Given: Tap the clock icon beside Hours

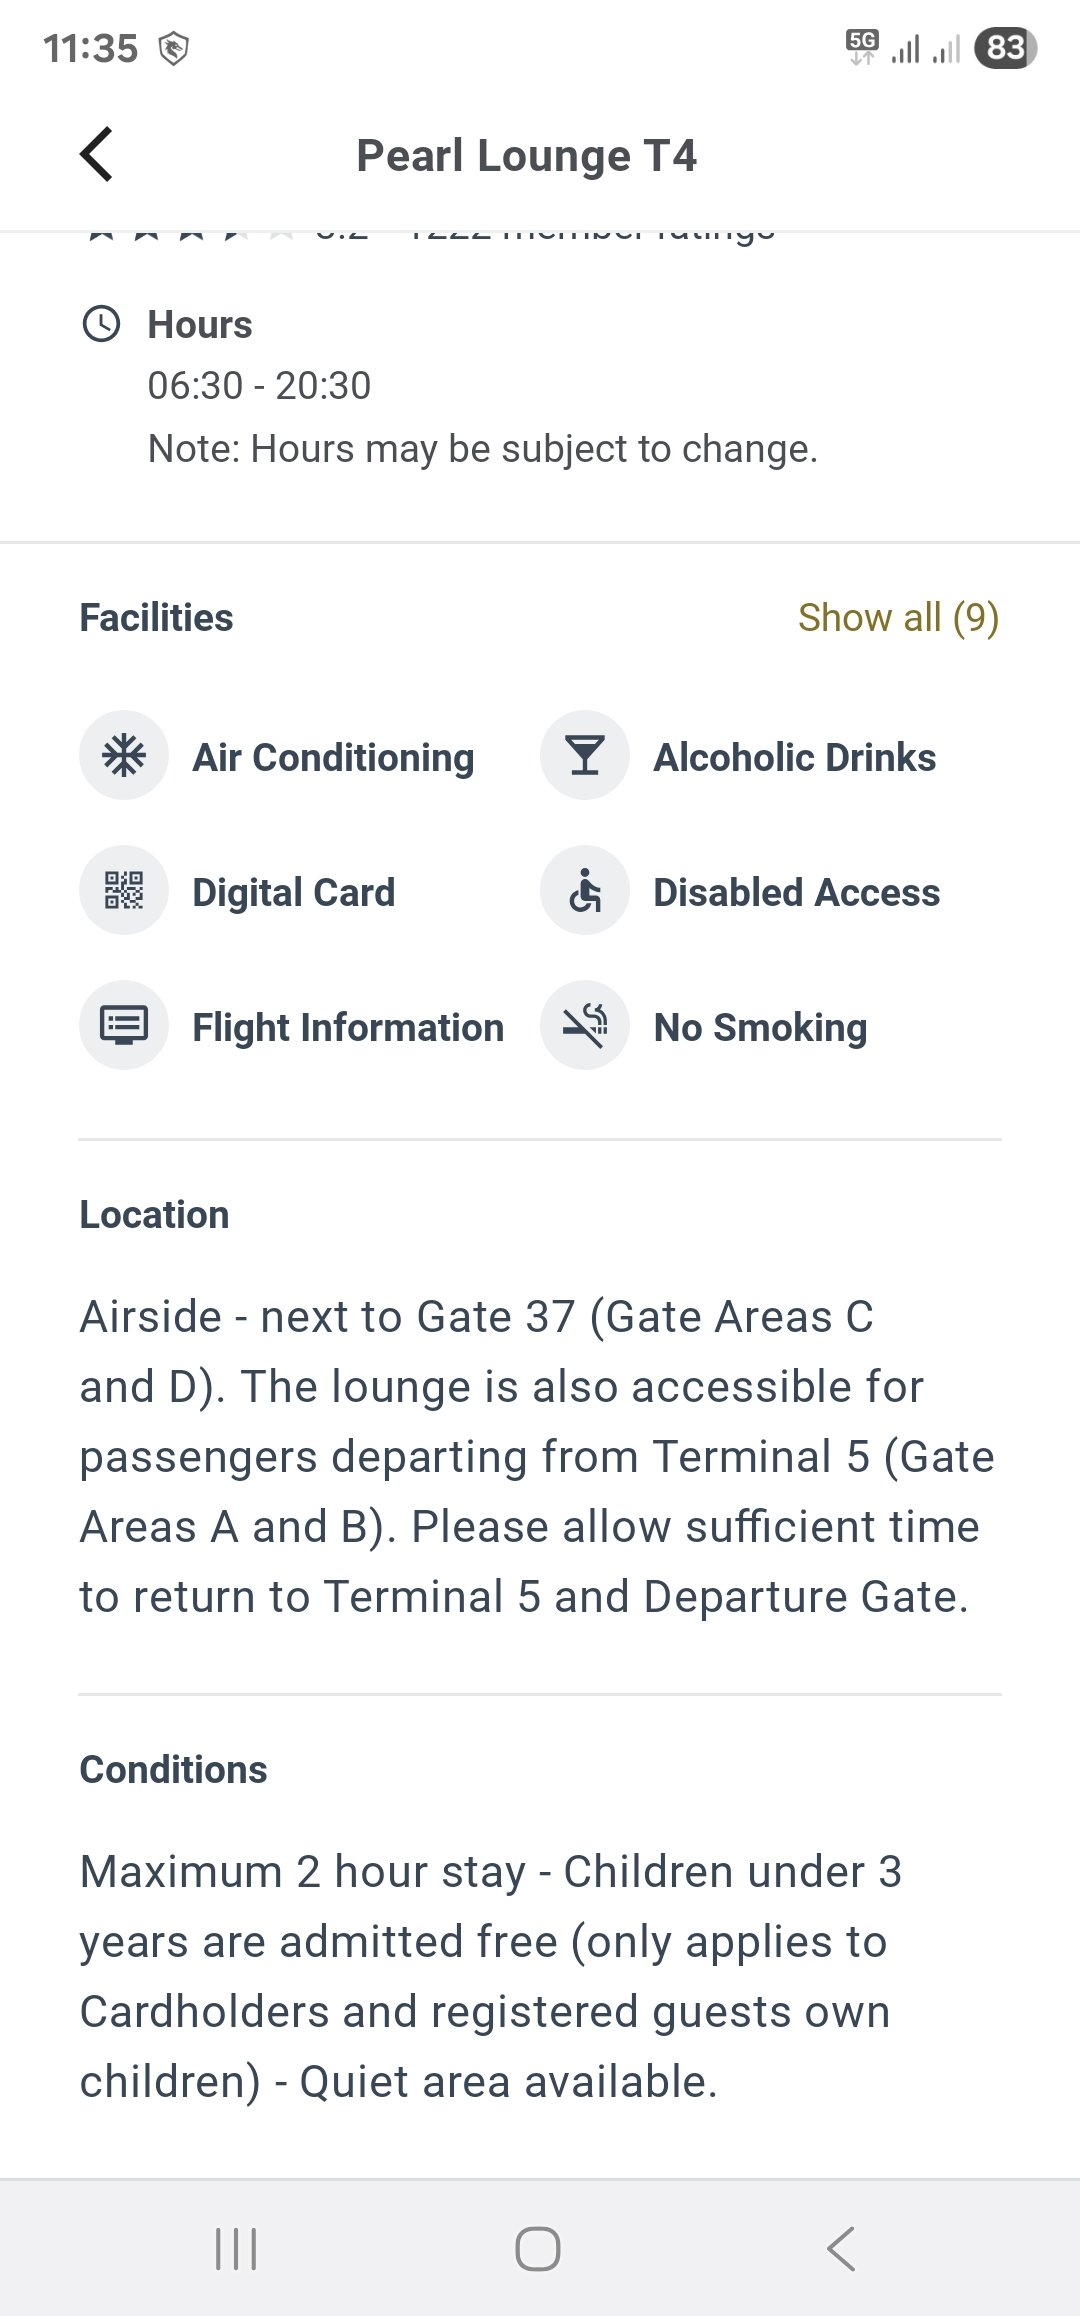Looking at the screenshot, I should [103, 323].
